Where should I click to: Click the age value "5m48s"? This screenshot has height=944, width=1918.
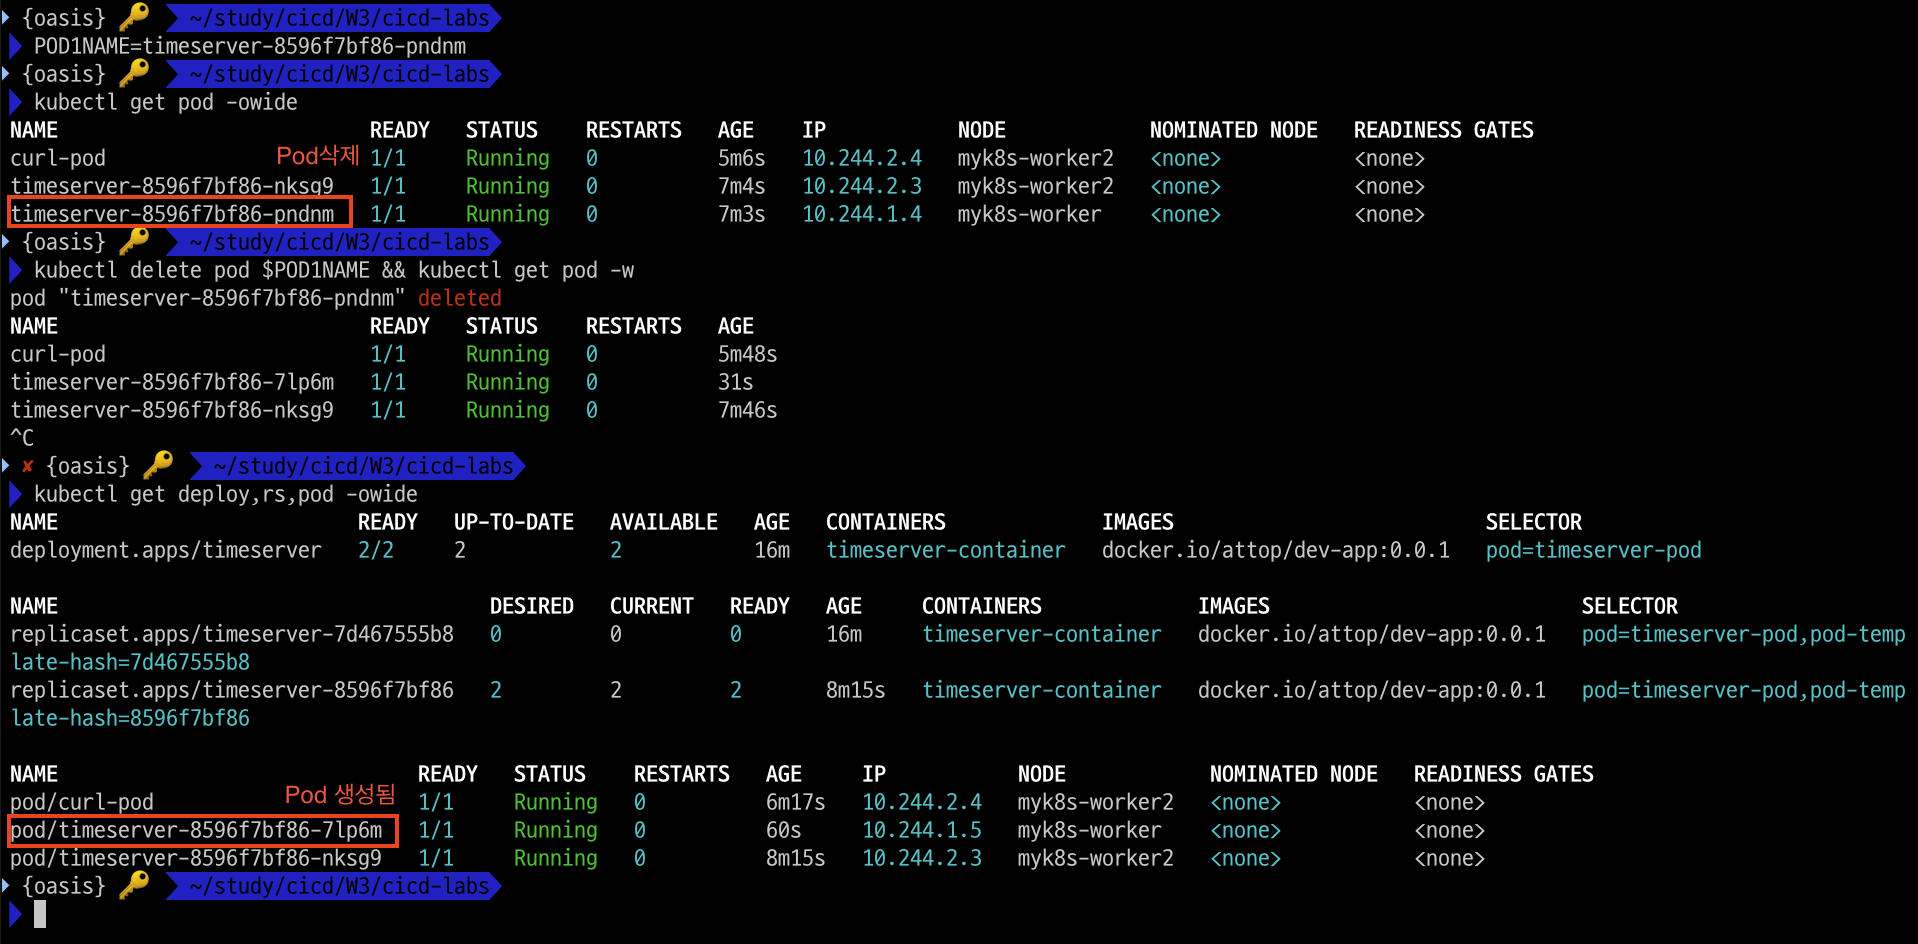[x=747, y=354]
